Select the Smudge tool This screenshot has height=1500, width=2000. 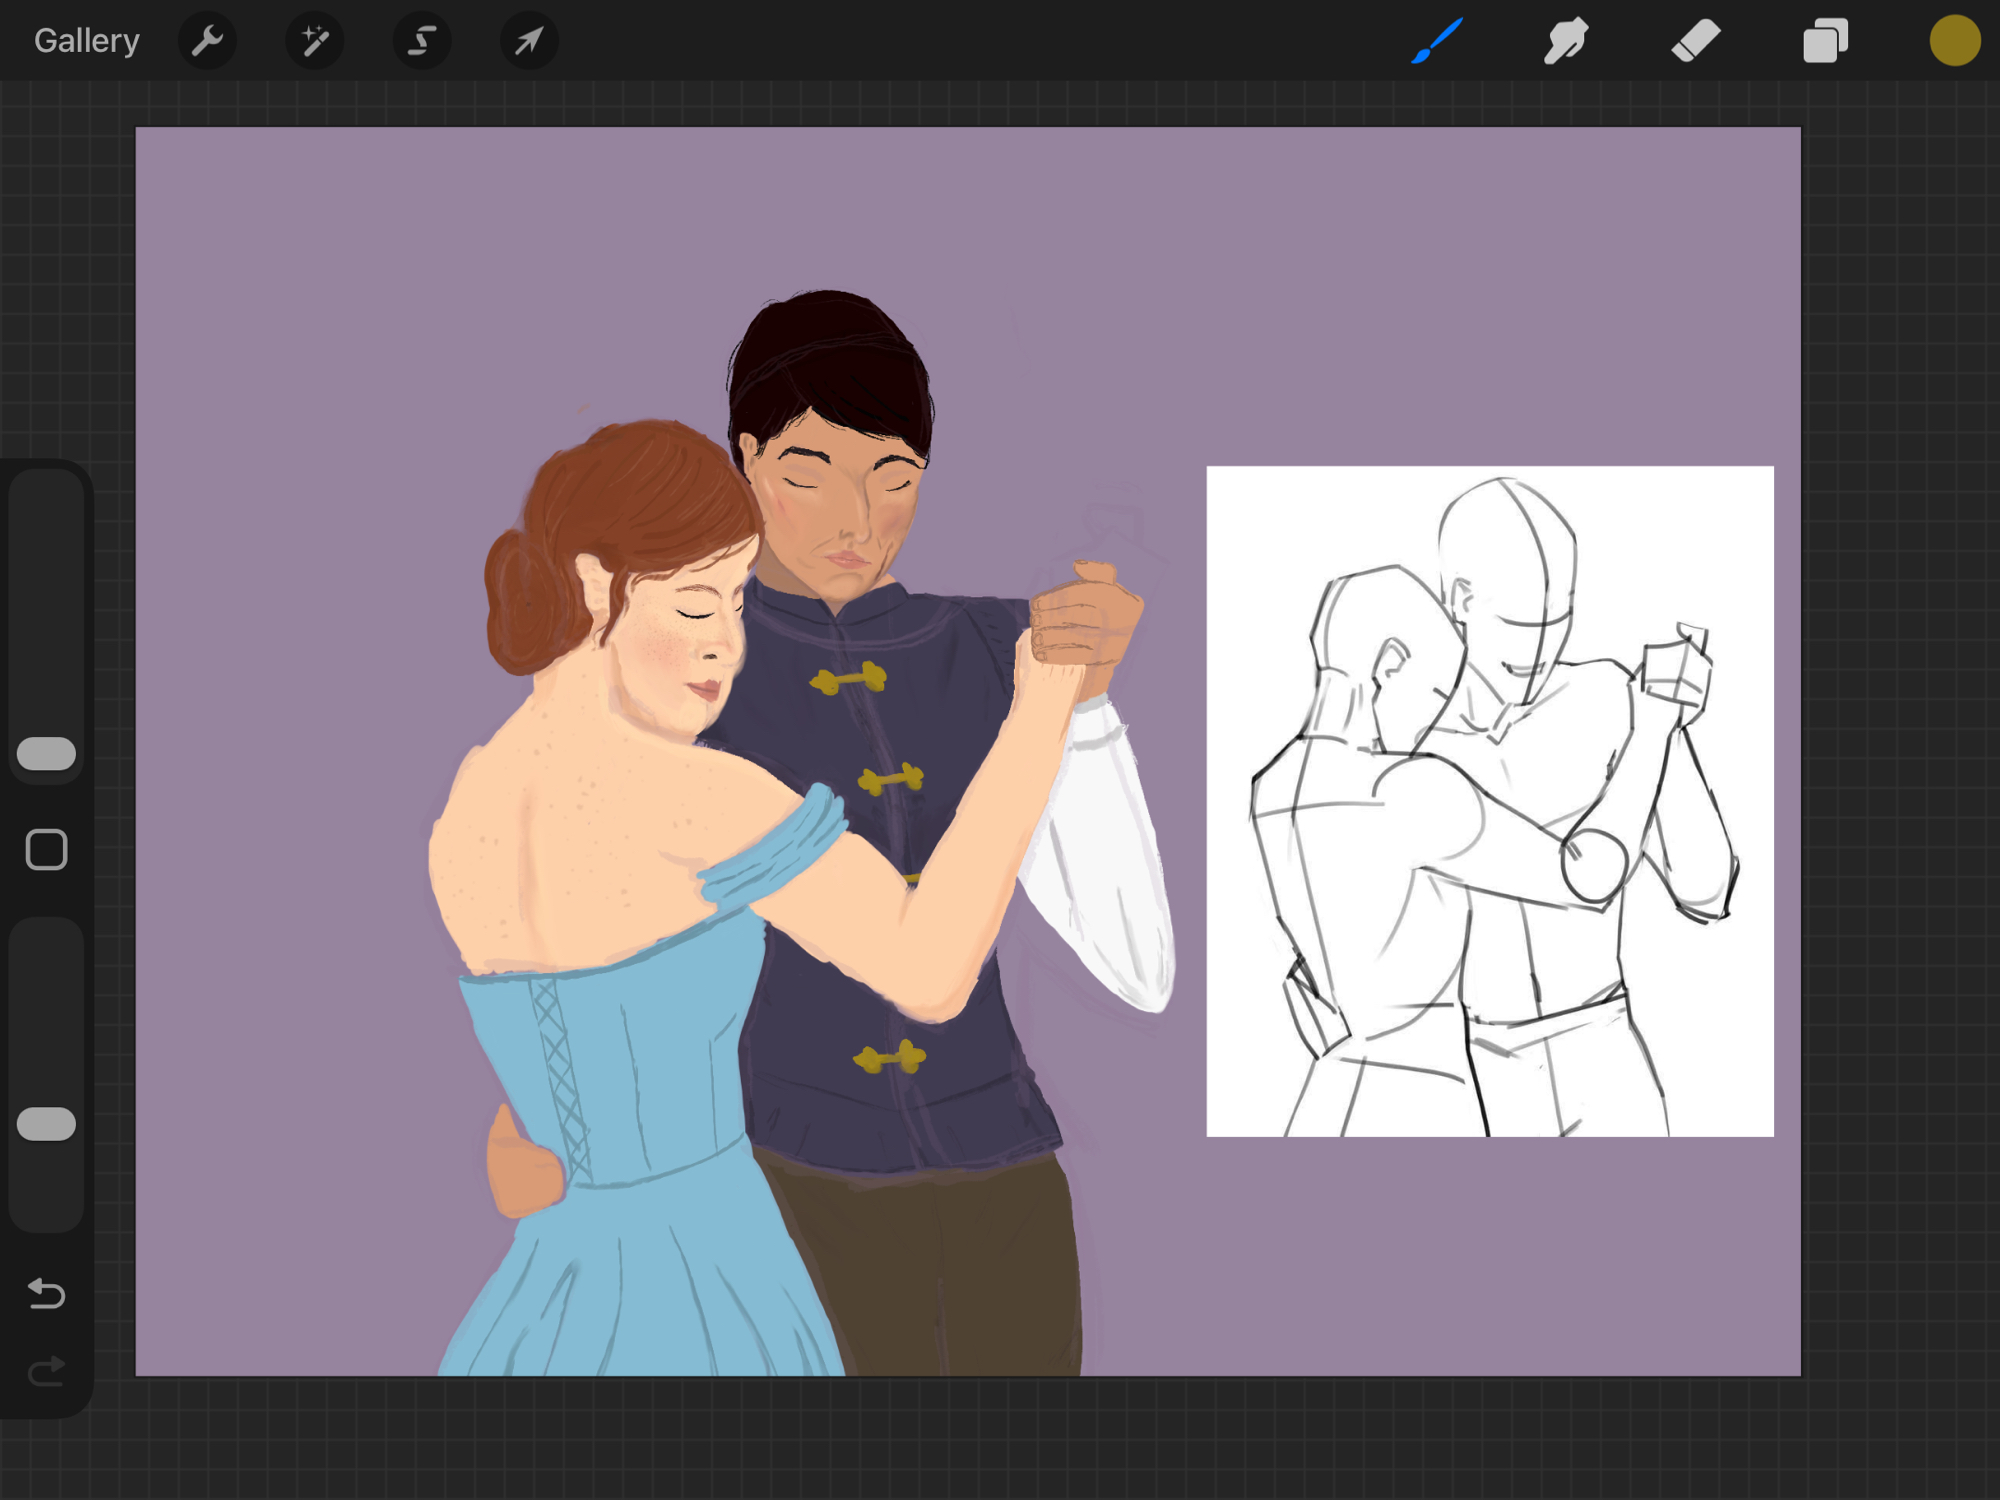[1565, 41]
